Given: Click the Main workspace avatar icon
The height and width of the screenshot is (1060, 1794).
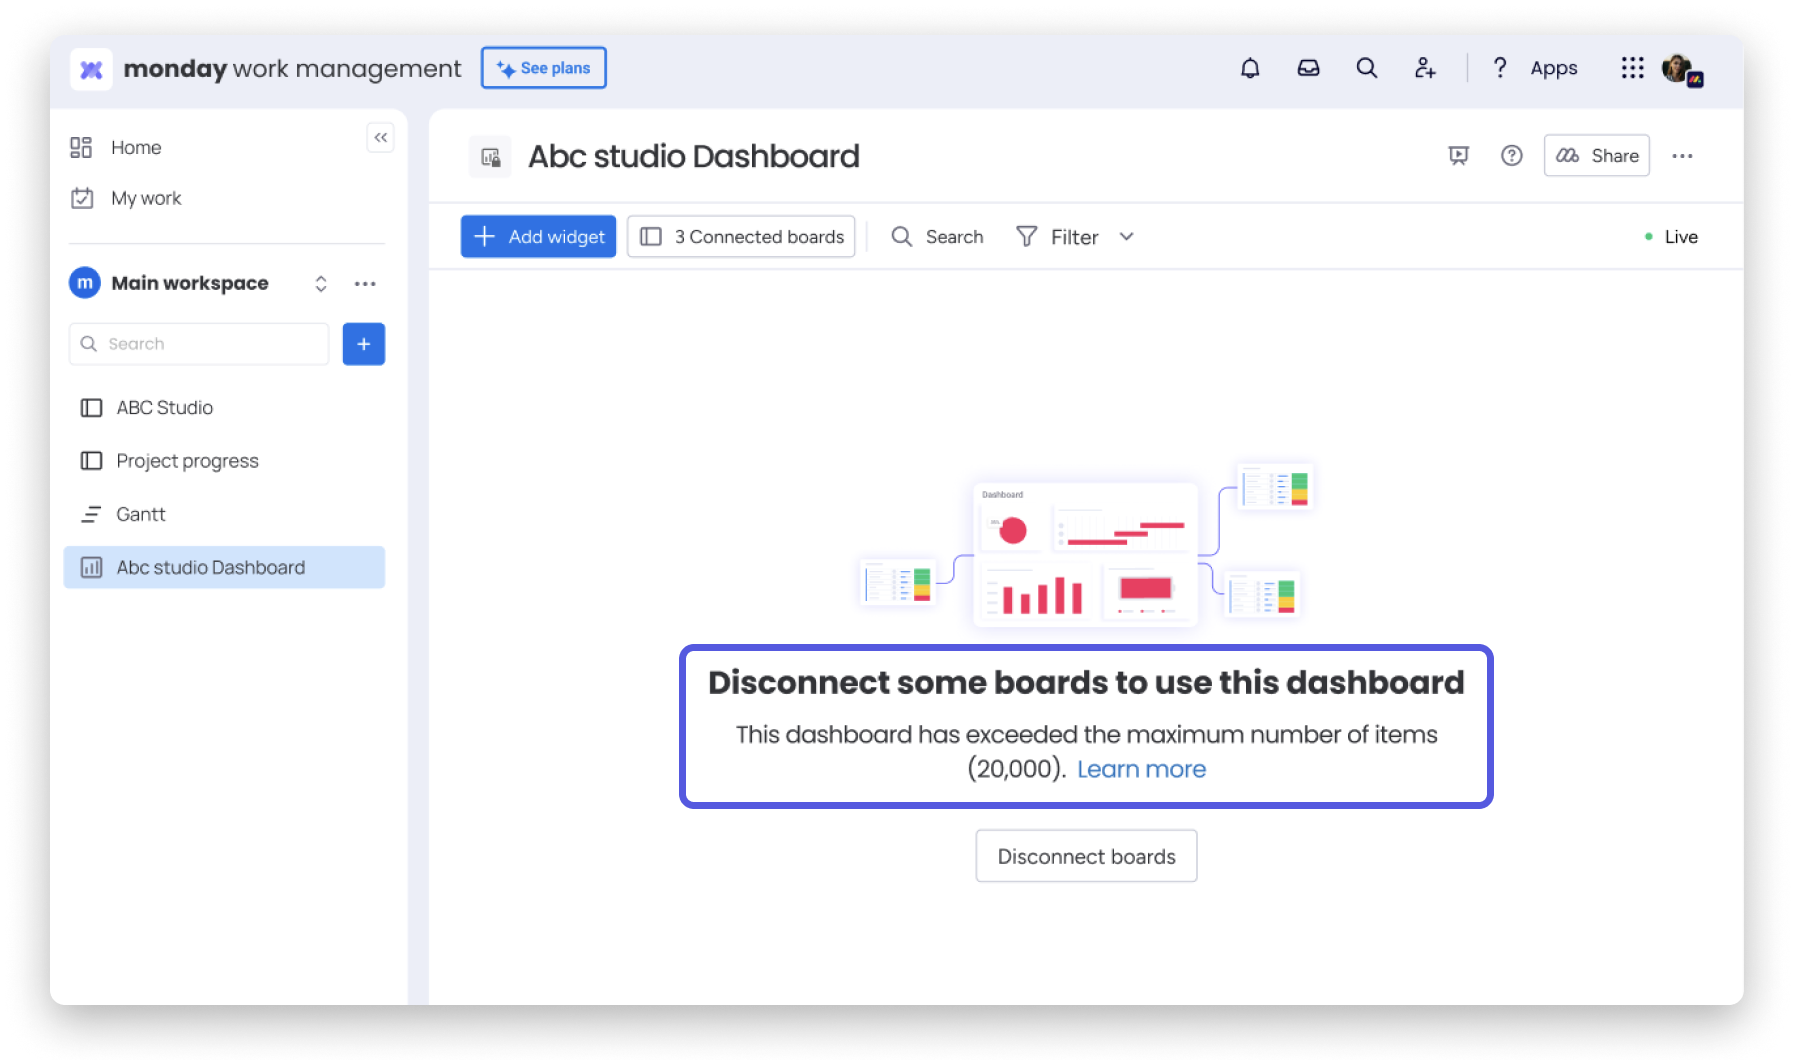Looking at the screenshot, I should click(85, 283).
